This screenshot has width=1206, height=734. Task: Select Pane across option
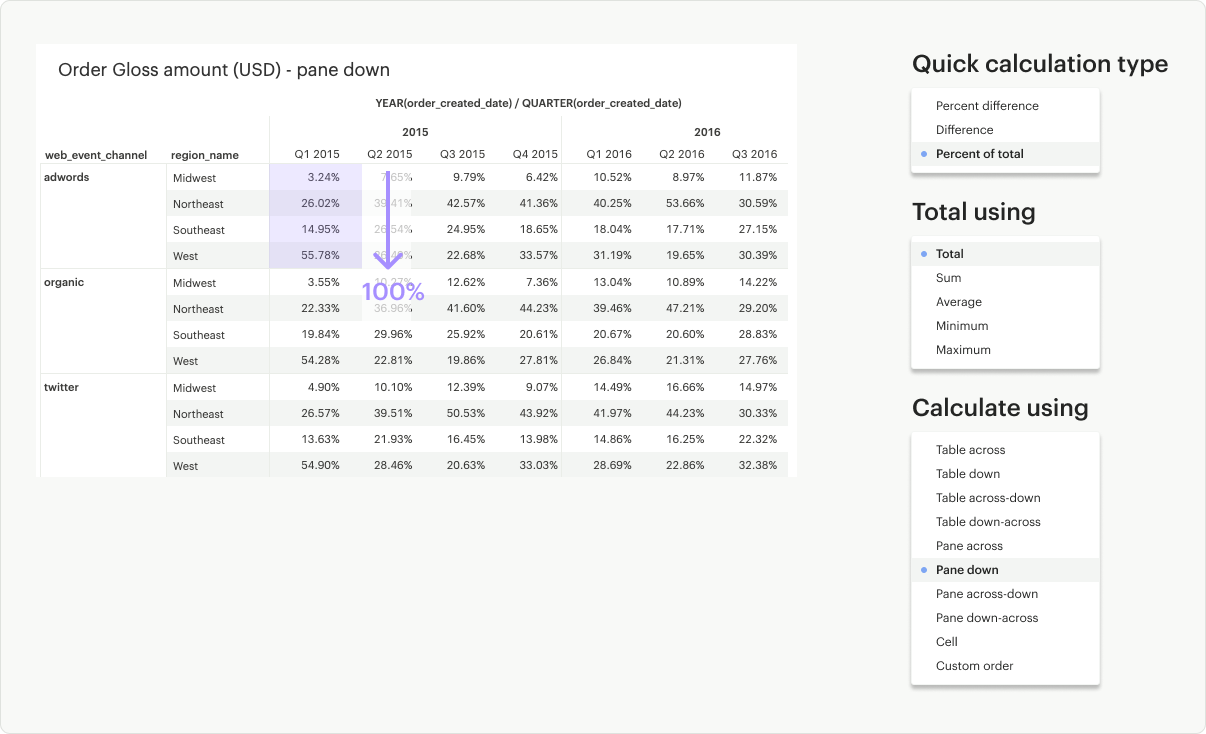[968, 546]
